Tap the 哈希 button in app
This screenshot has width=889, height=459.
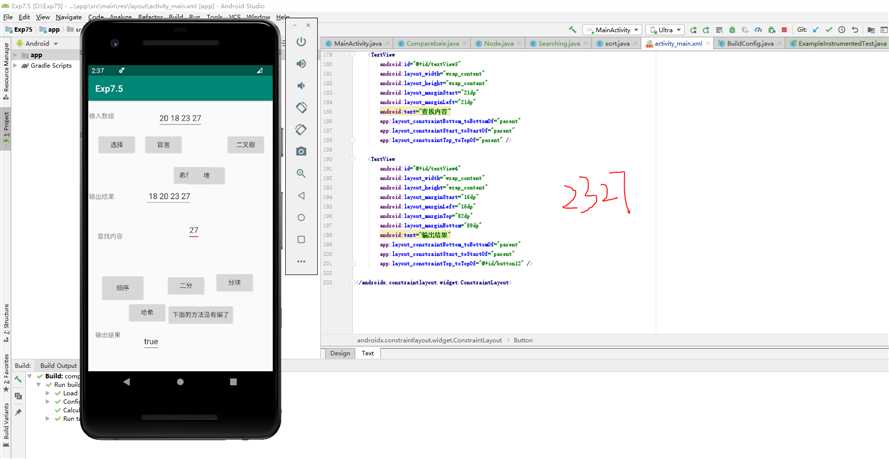(x=147, y=313)
